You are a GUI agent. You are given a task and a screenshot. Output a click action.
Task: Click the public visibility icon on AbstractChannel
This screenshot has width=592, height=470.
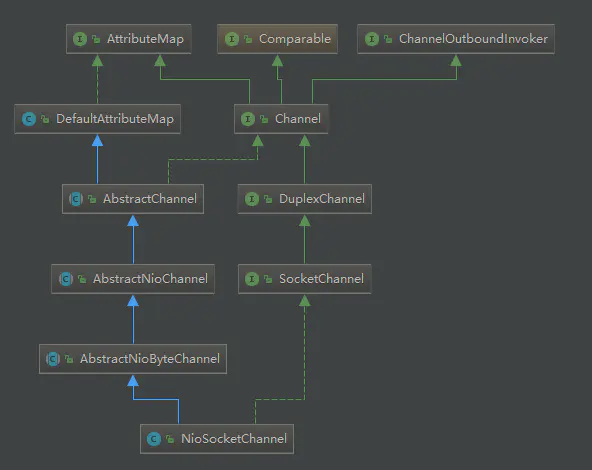pos(92,199)
